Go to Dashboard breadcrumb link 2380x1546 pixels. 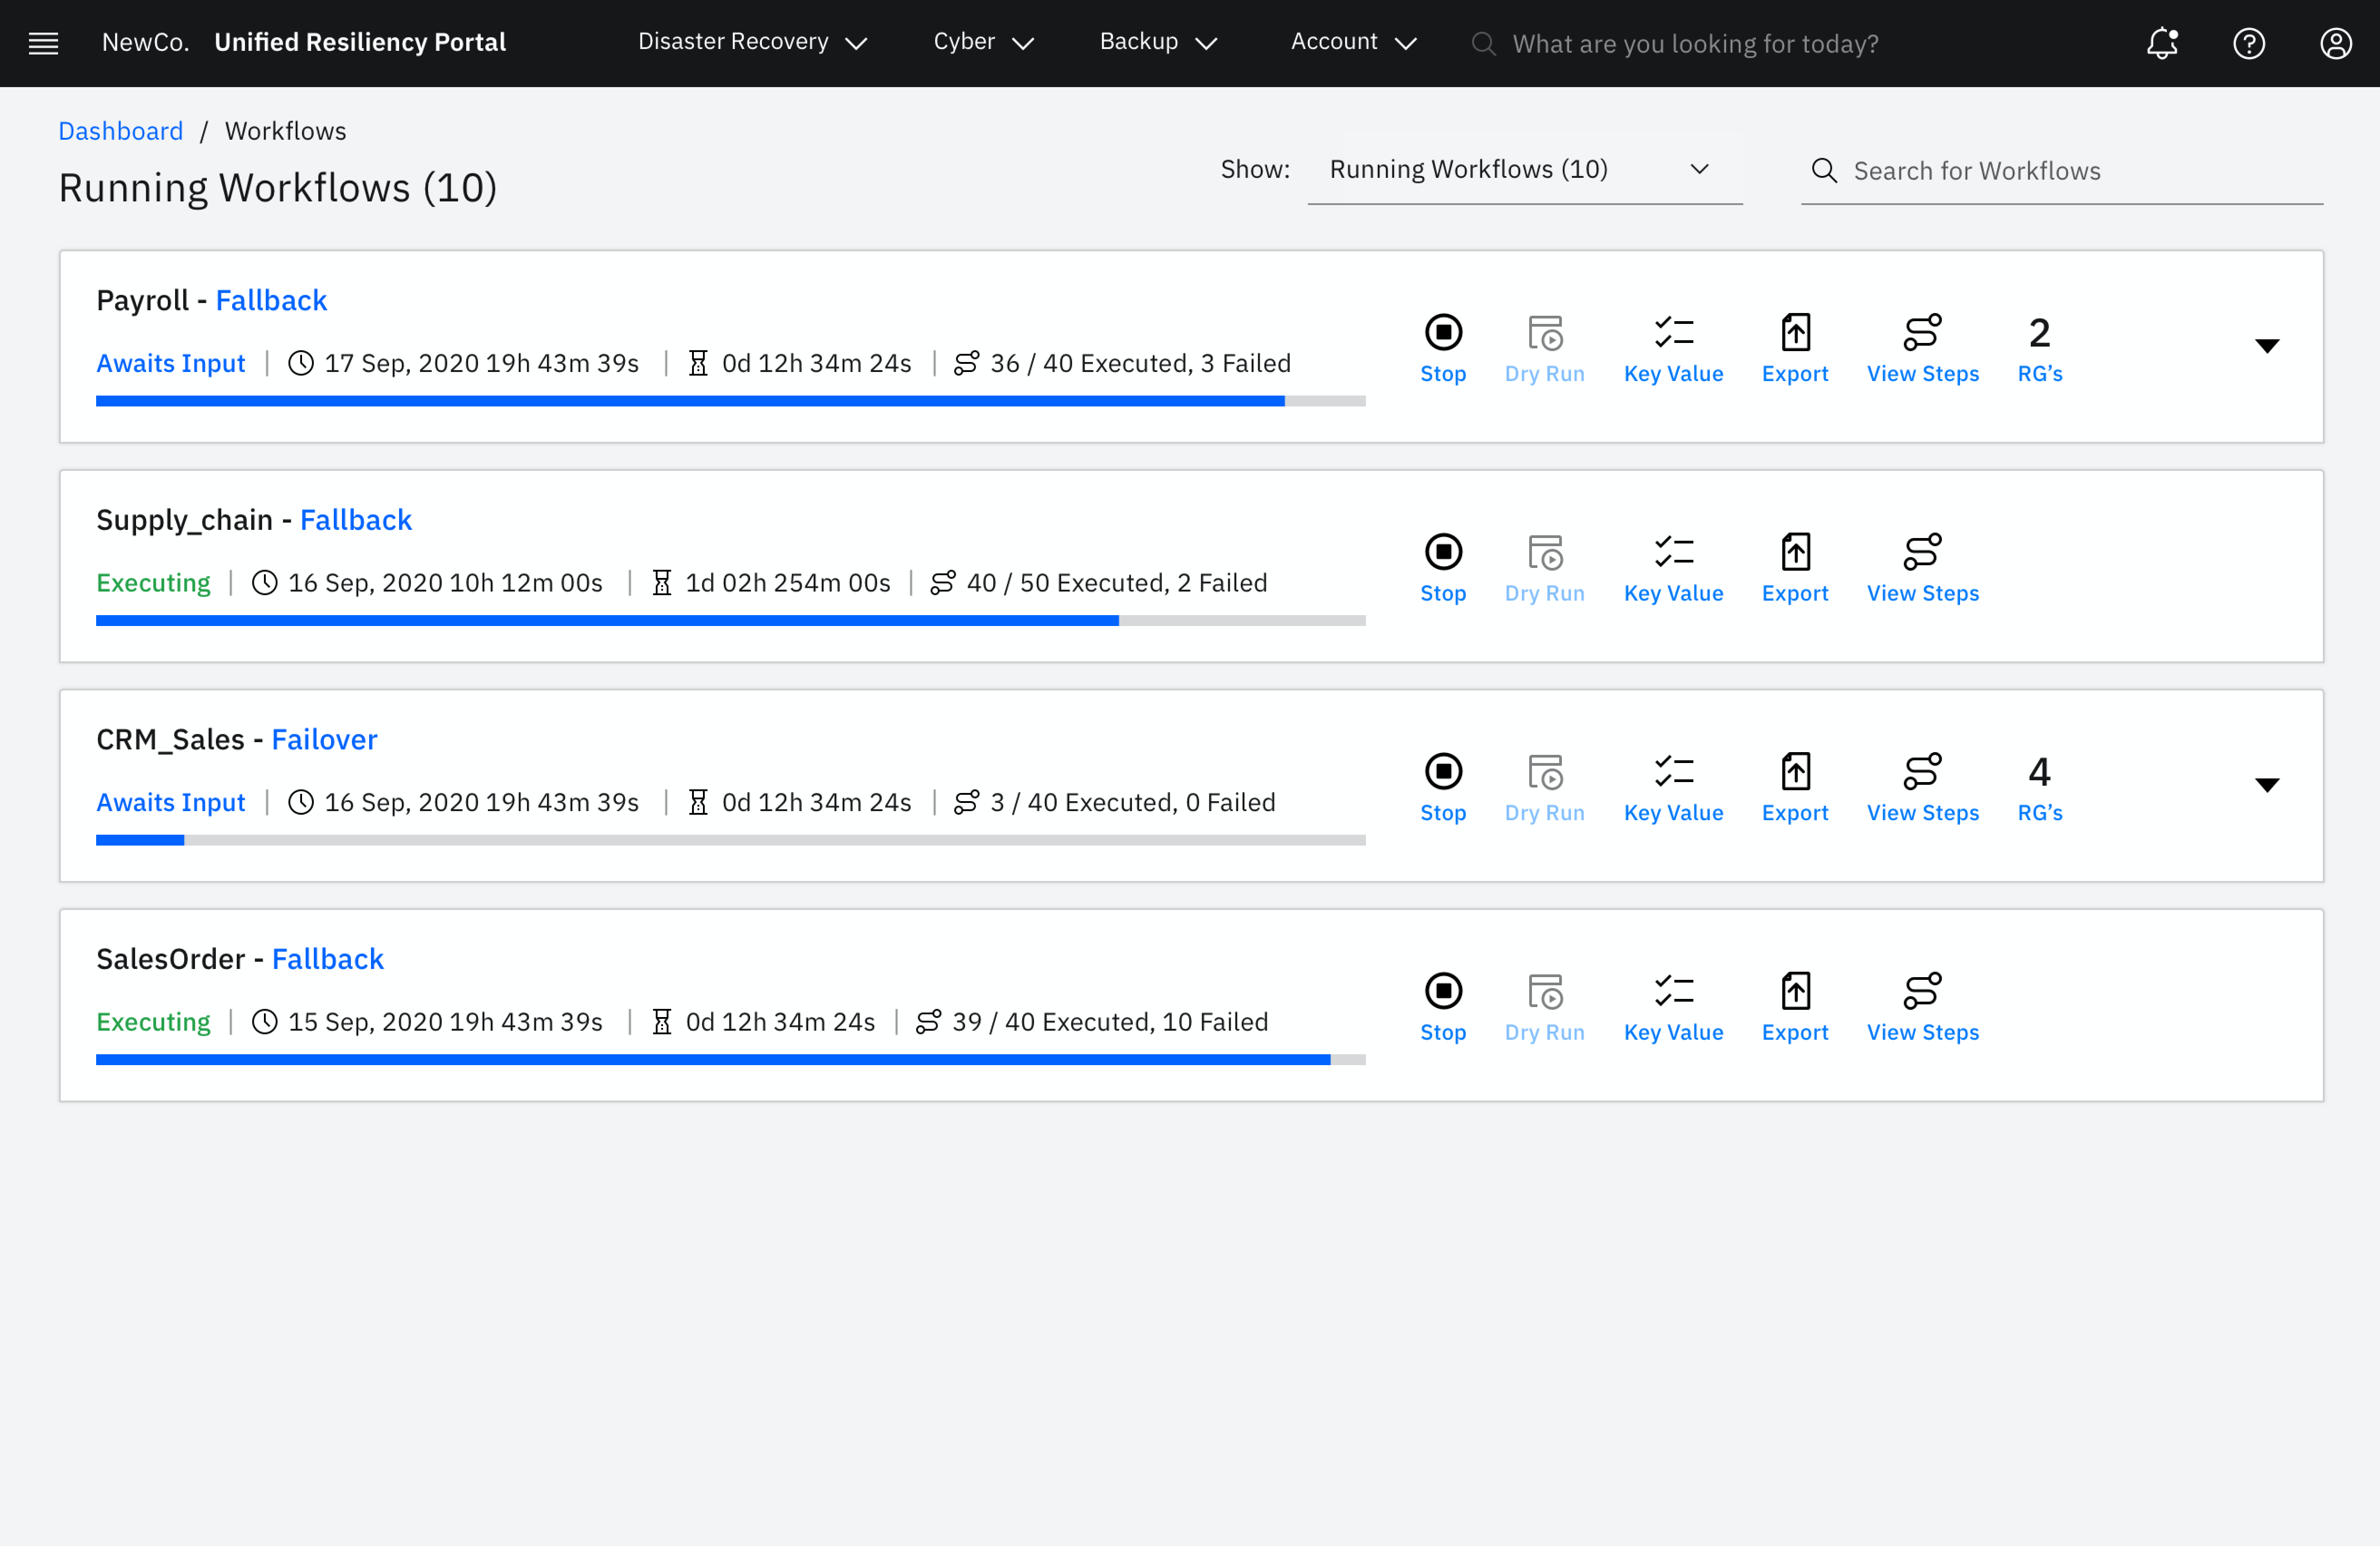[120, 131]
